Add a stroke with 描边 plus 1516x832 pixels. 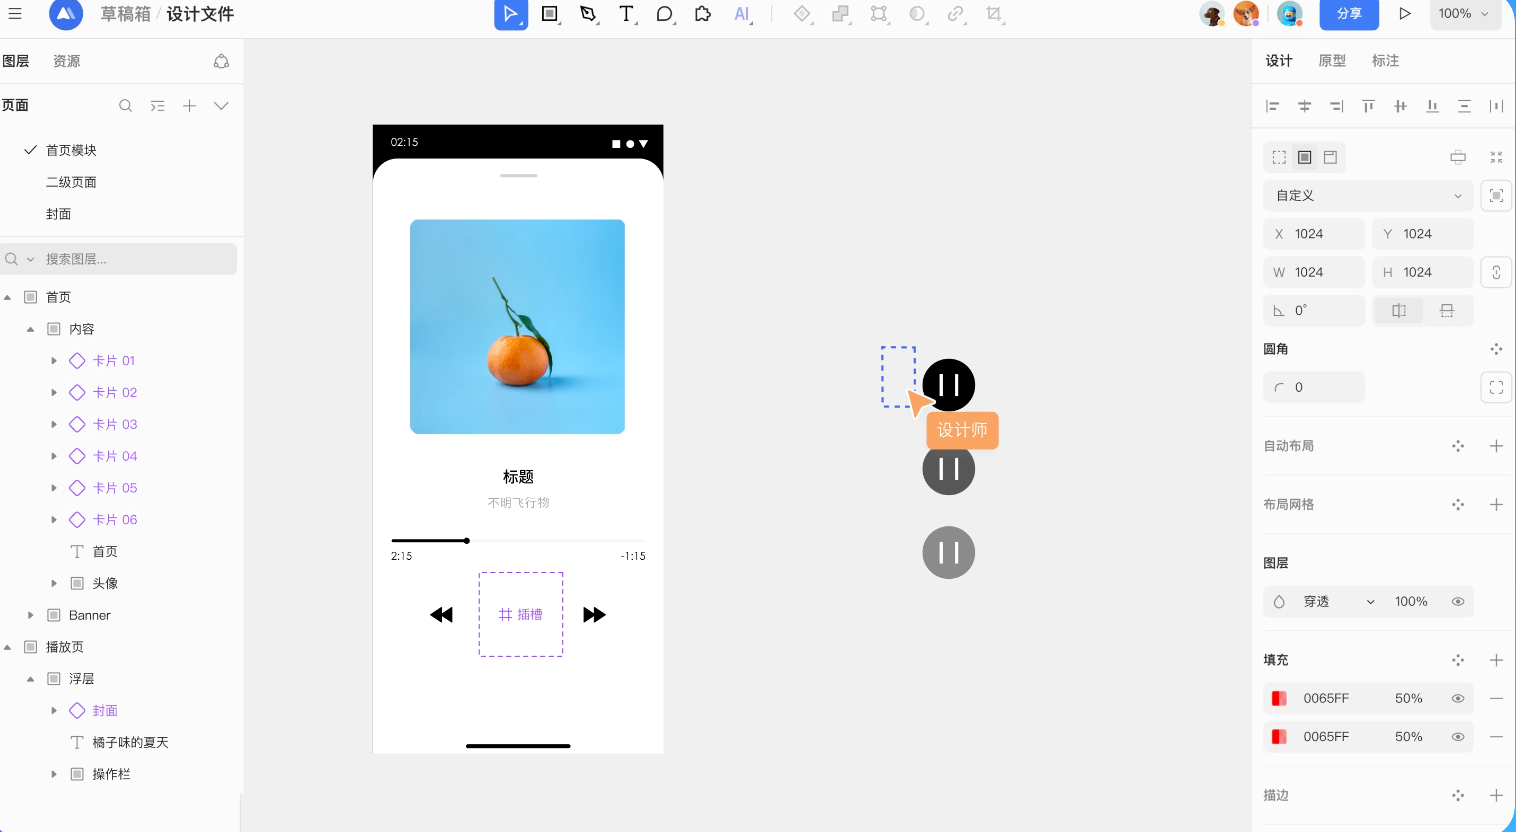pos(1497,796)
